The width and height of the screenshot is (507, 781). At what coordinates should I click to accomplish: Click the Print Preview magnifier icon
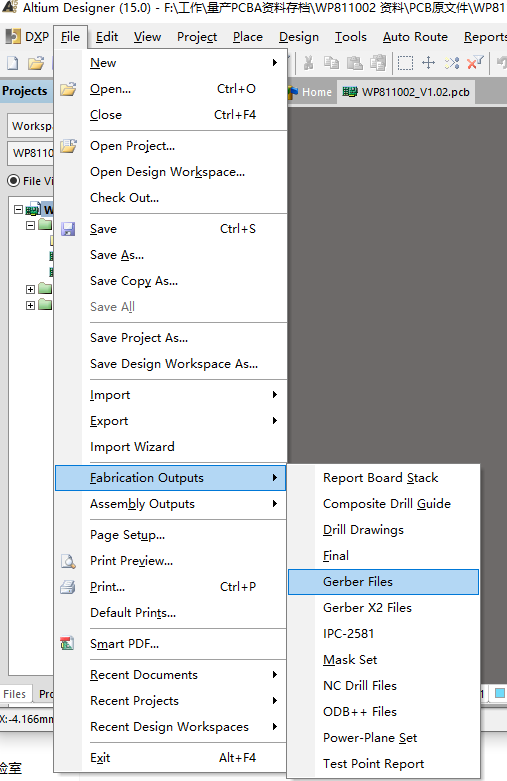(68, 561)
